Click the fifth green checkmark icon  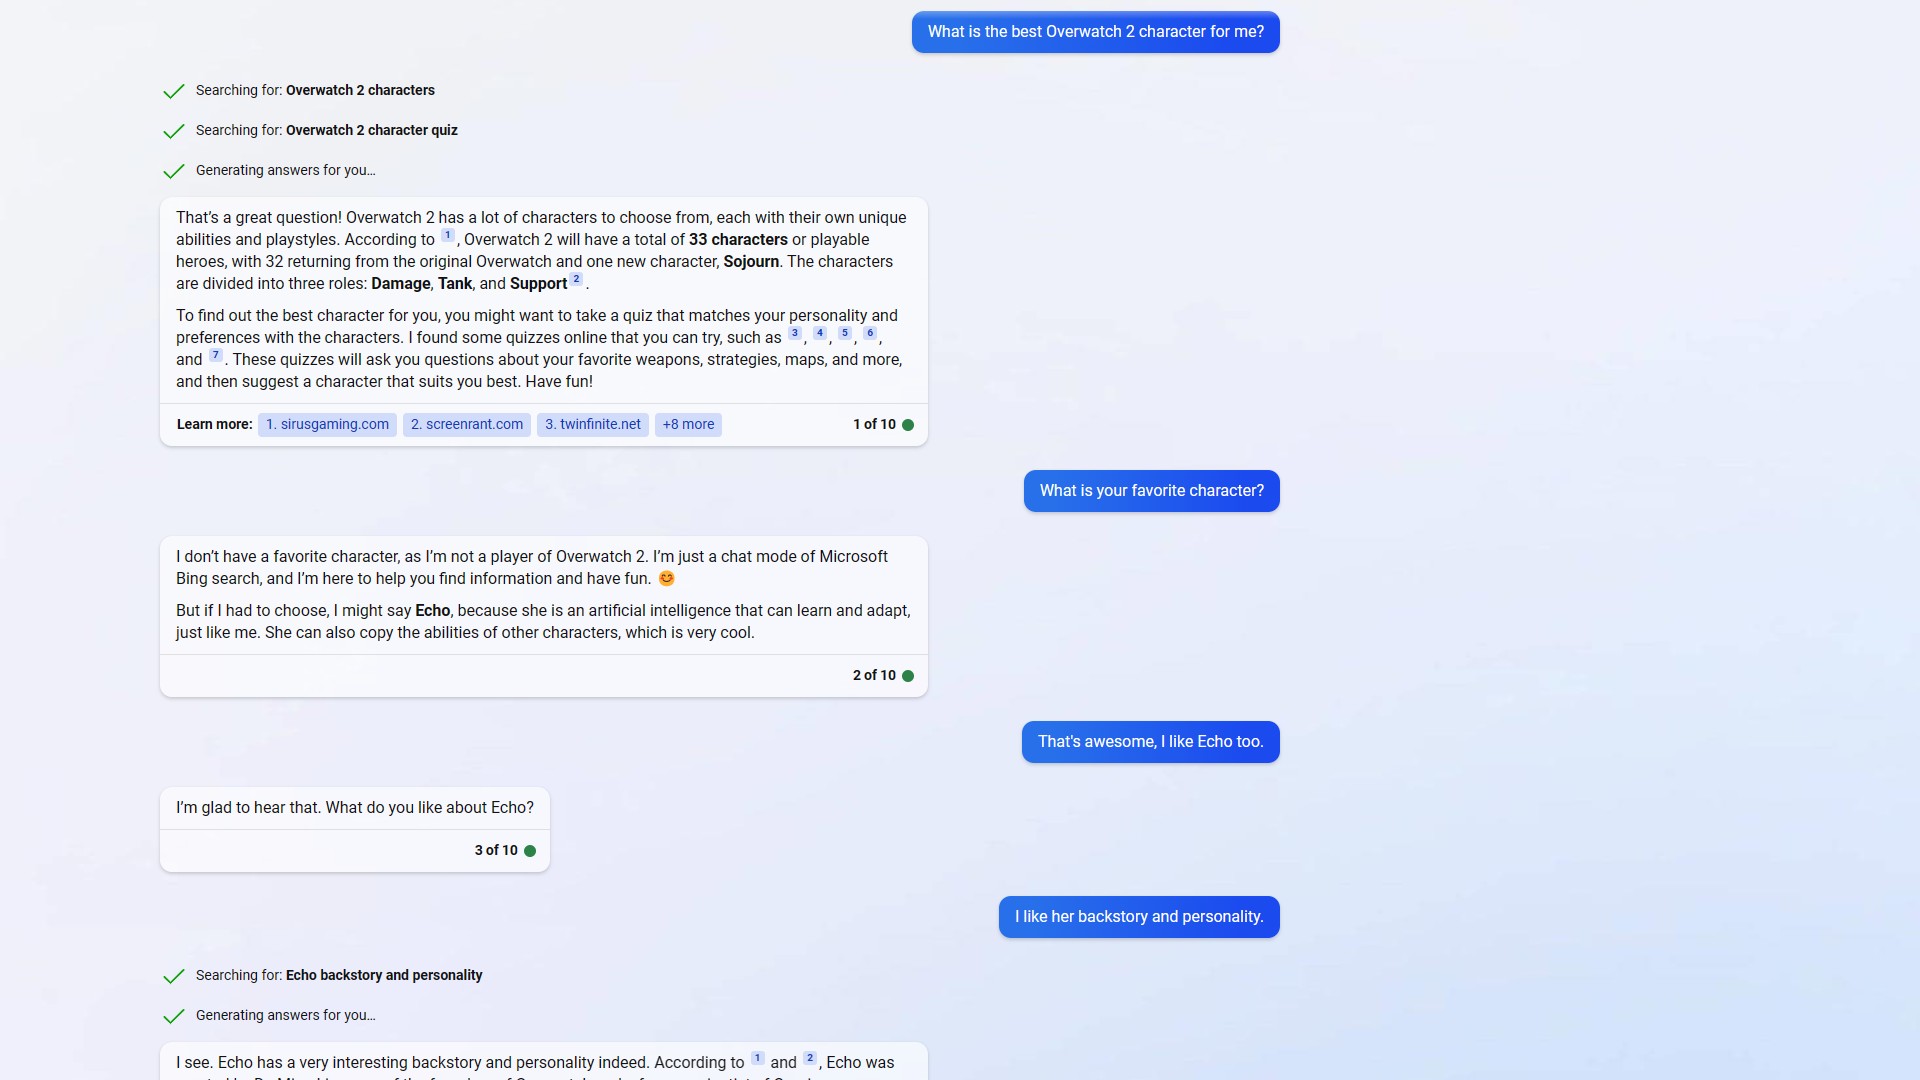[171, 1015]
